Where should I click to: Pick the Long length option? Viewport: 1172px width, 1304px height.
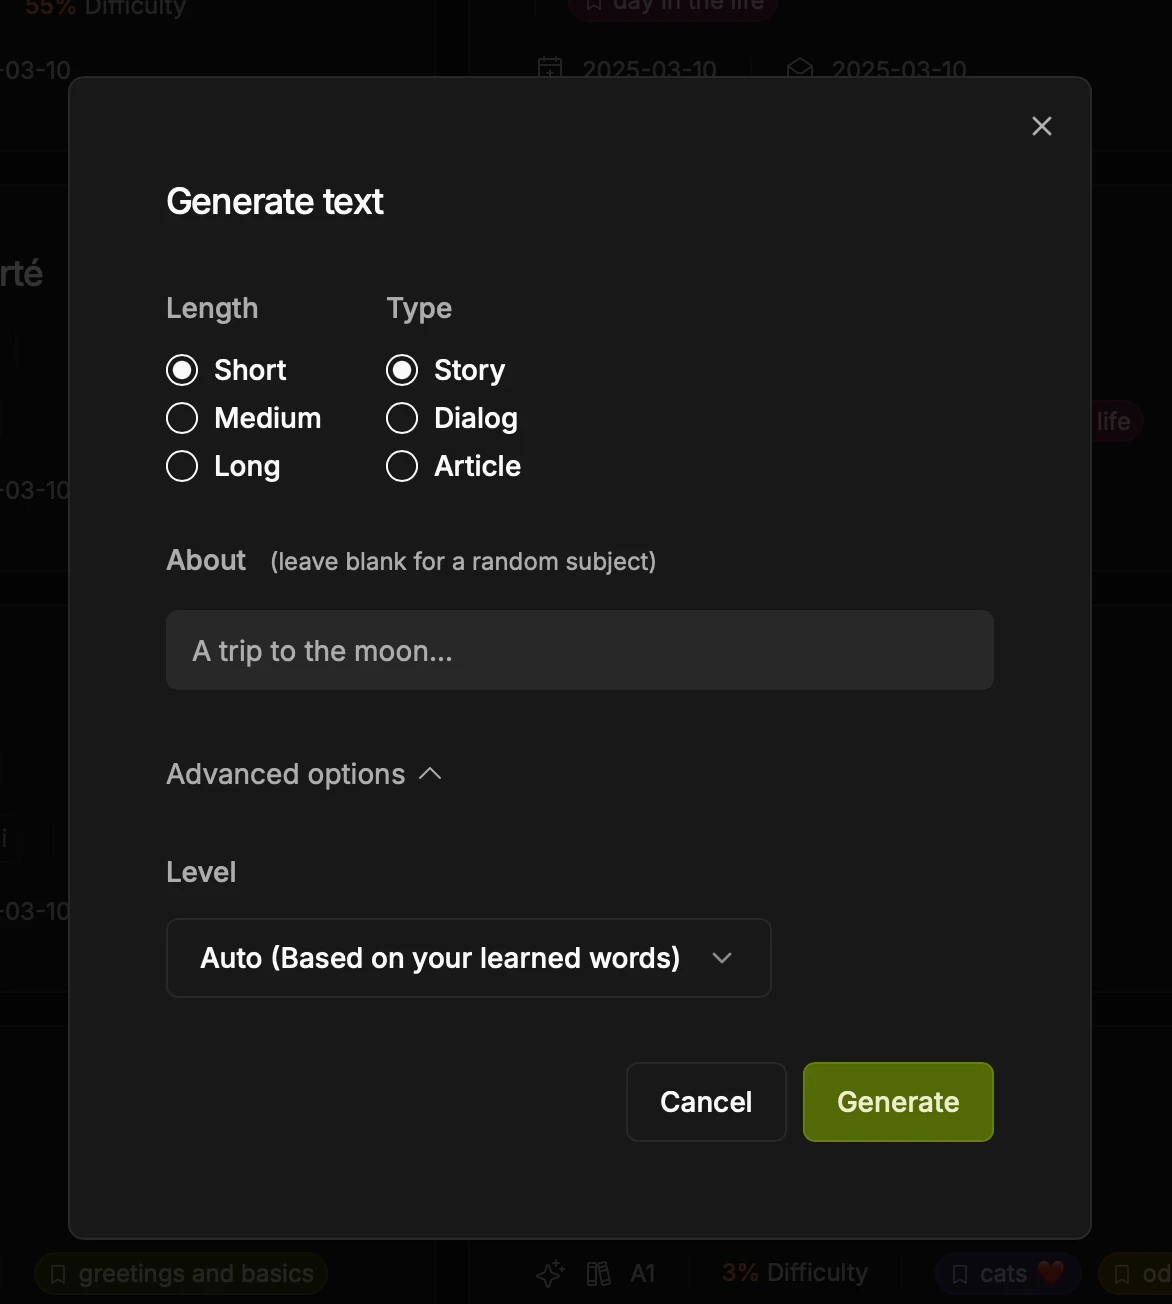[x=182, y=466]
